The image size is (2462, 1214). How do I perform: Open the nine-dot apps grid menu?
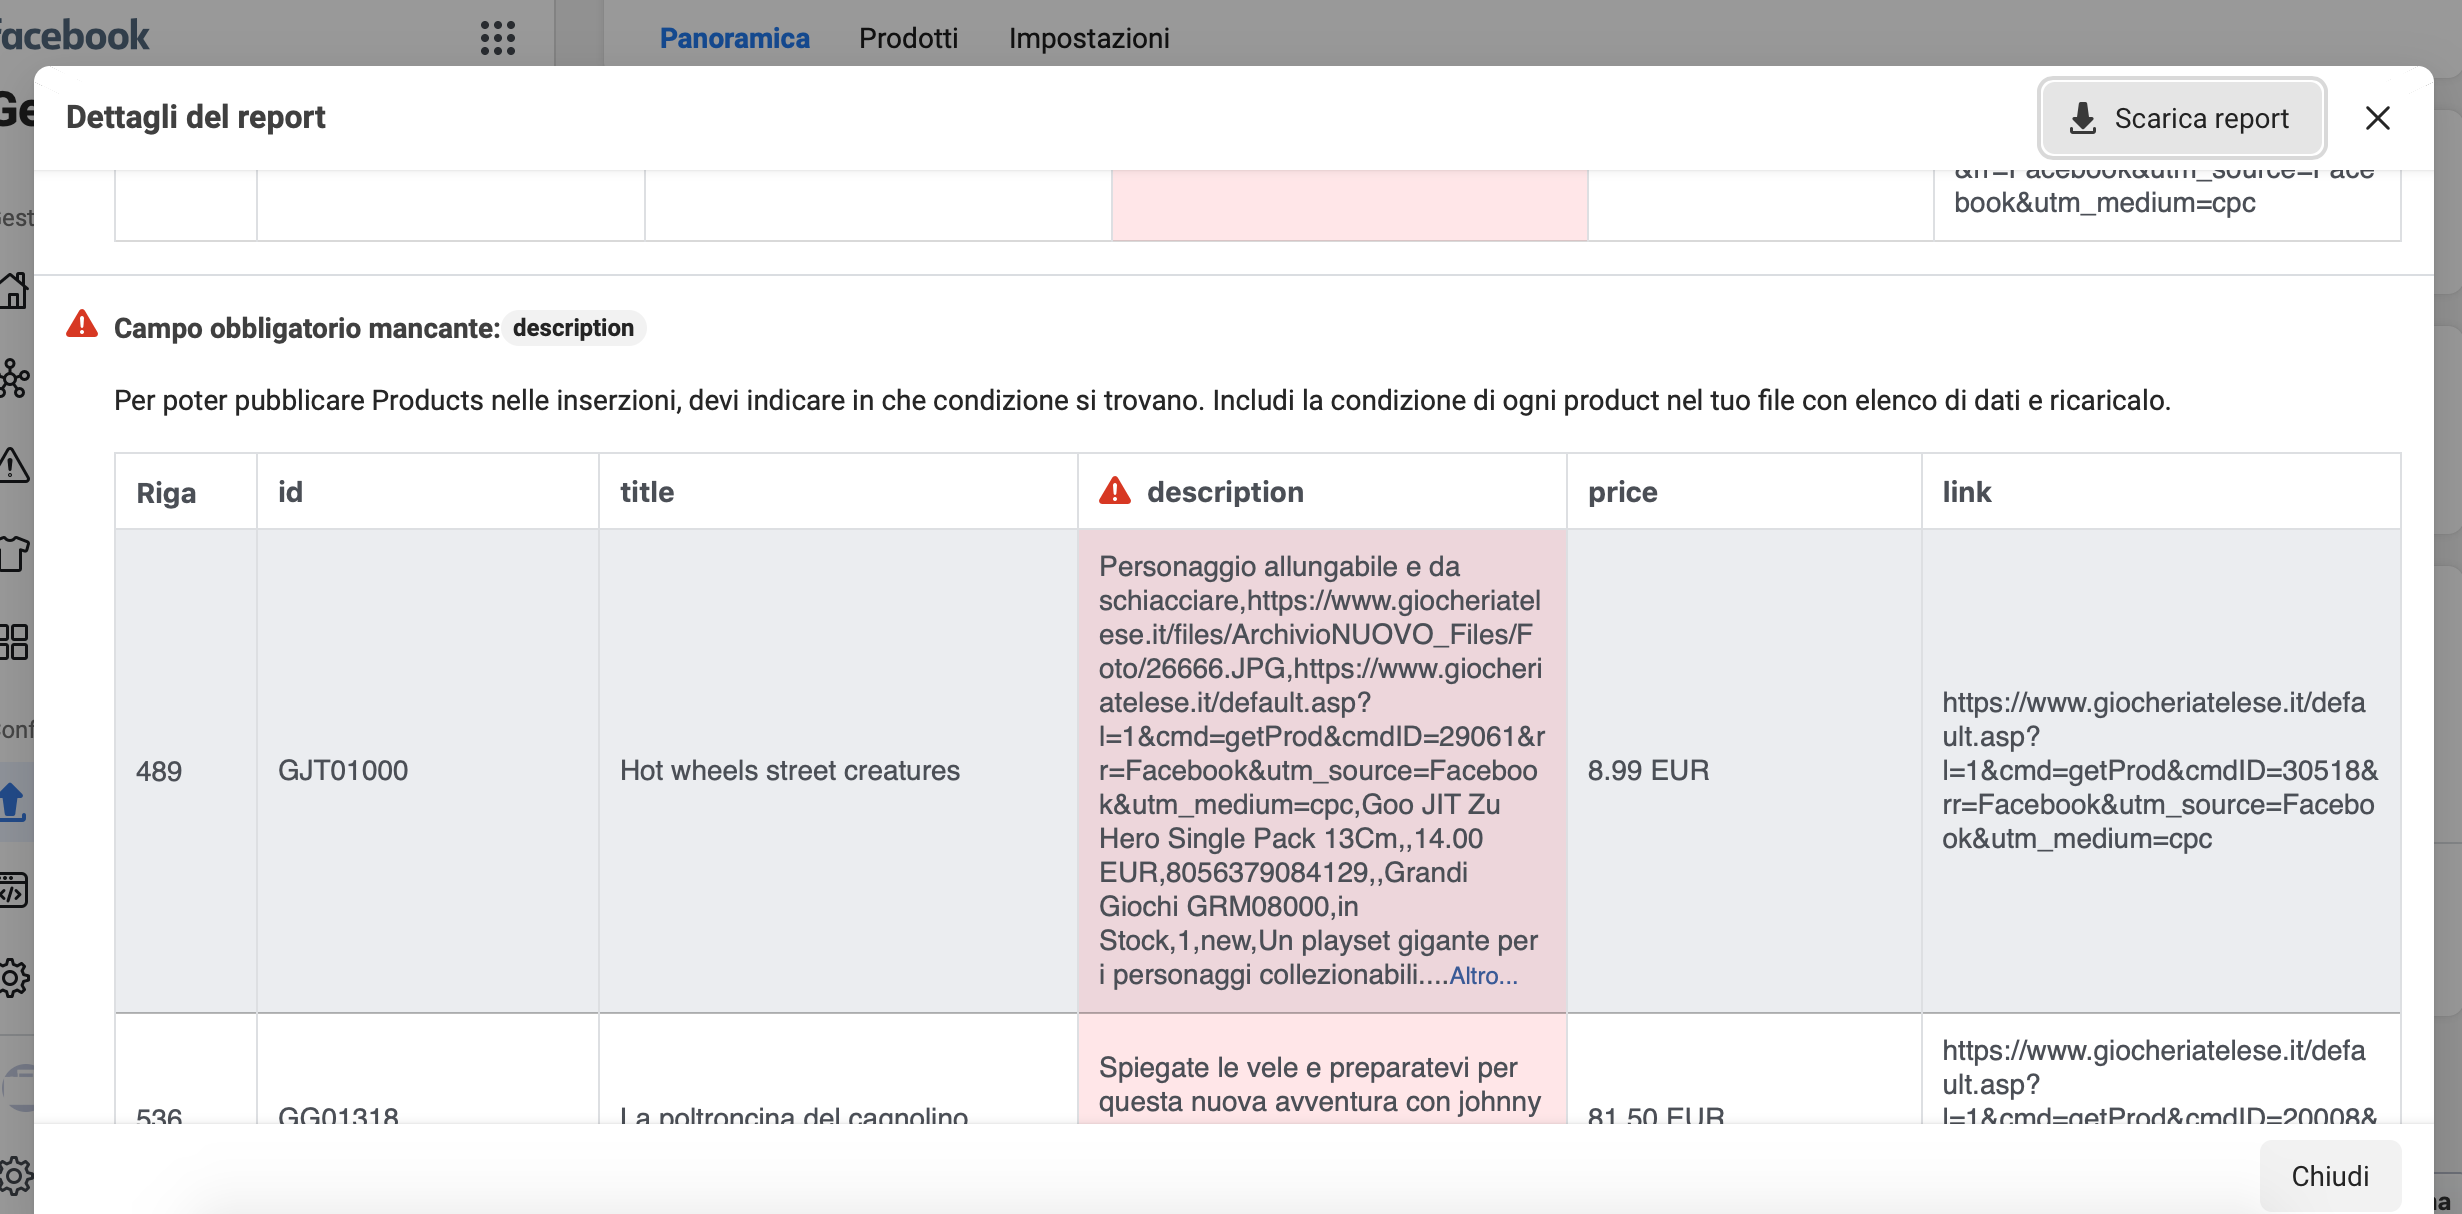[497, 38]
